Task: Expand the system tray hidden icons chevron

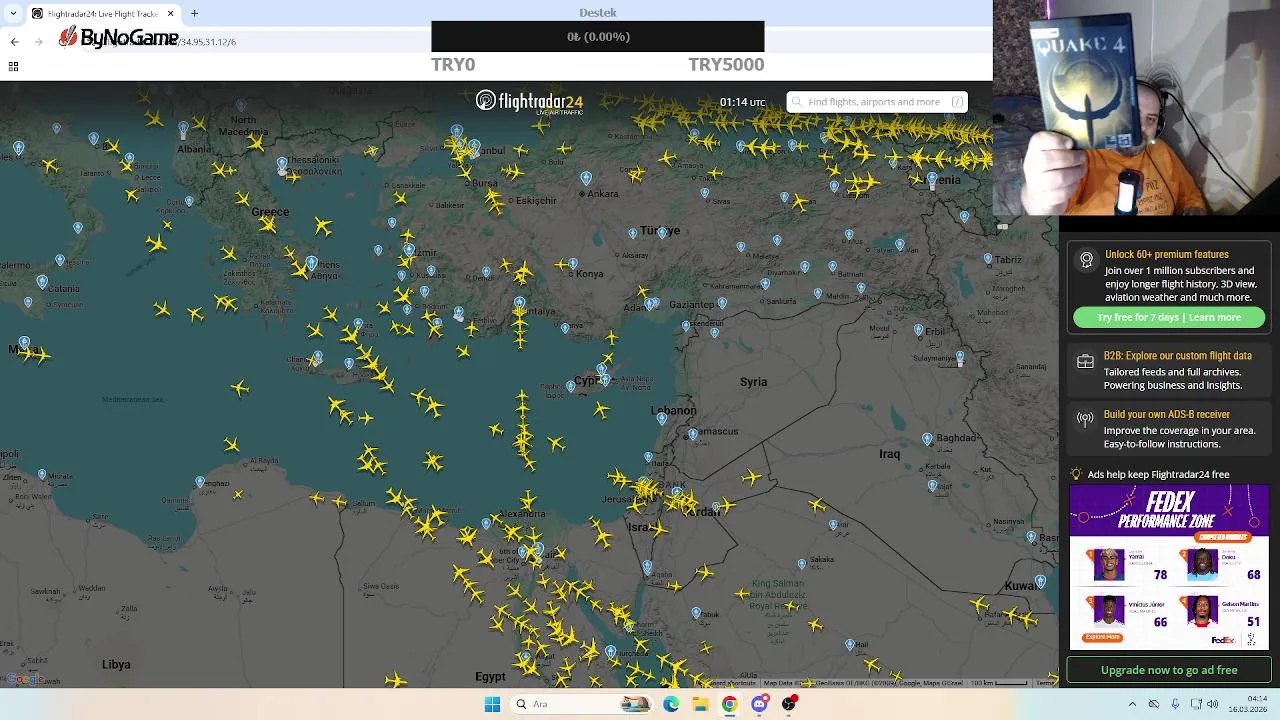Action: click(1132, 704)
